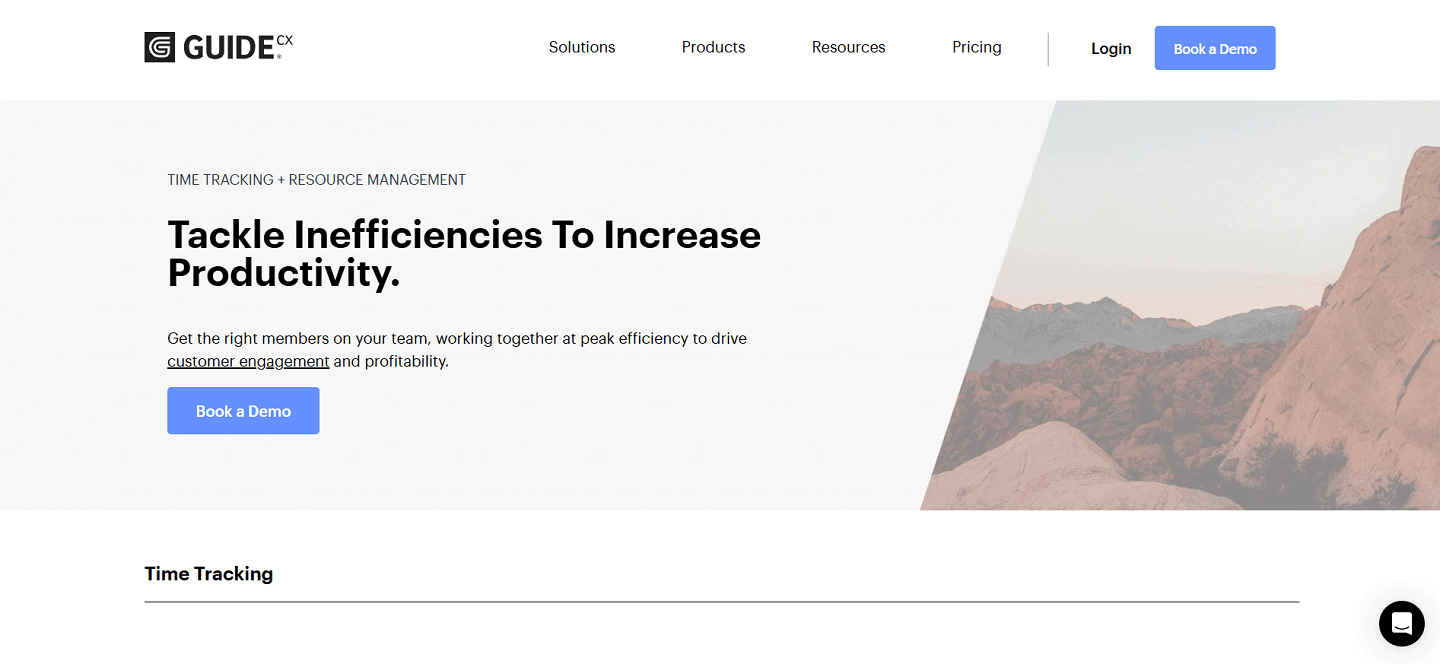Click the divider line below Time Tracking
The image size is (1440, 664).
point(721,602)
